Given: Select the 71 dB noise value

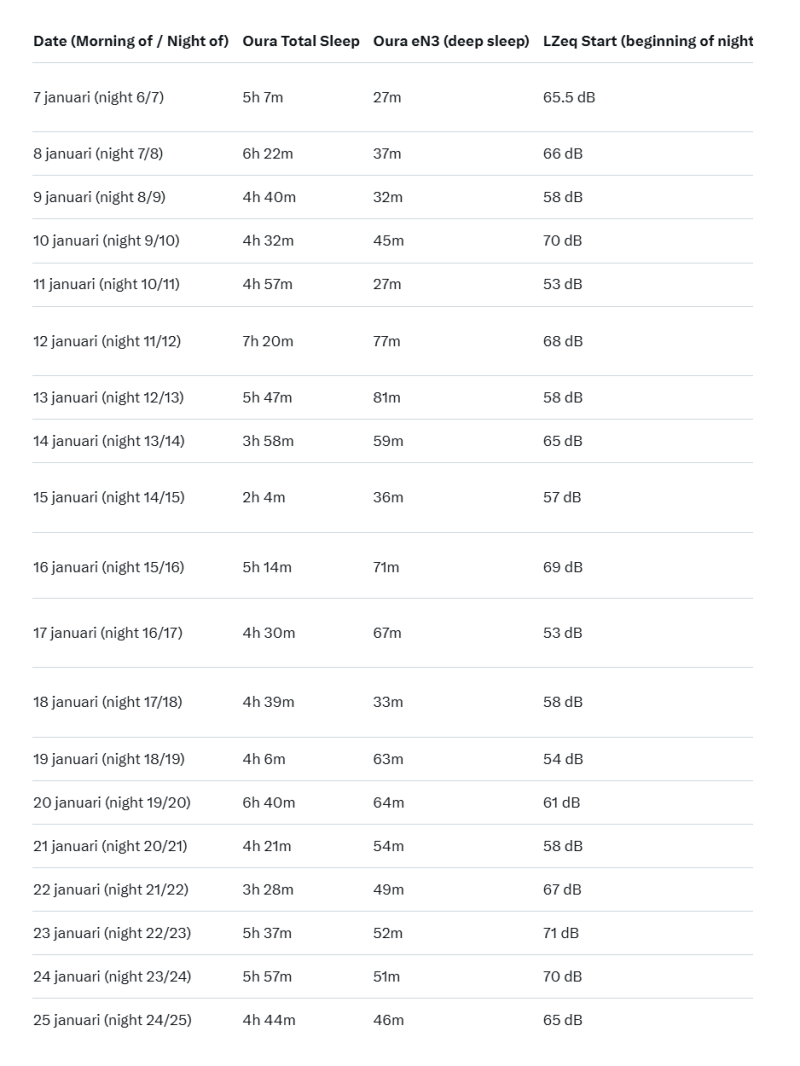Looking at the screenshot, I should click(560, 933).
